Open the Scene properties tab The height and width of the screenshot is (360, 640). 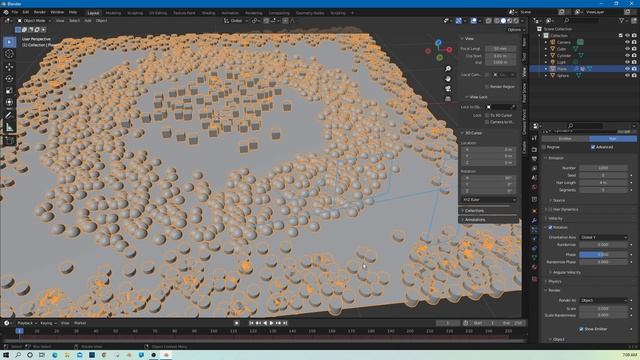coord(534,178)
